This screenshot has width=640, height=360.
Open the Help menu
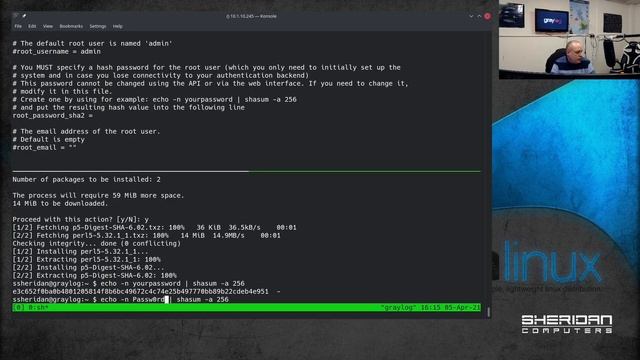[x=118, y=26]
